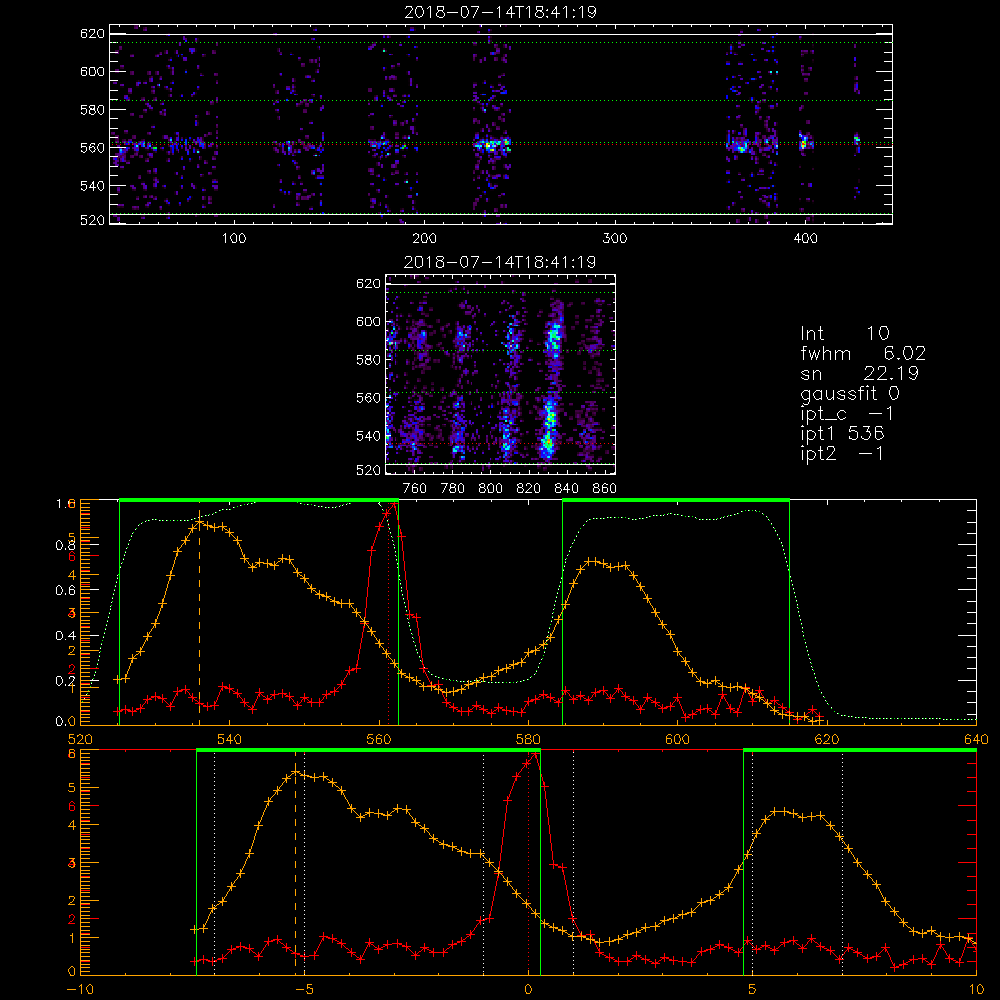Click the bottom plot axis label 10
The image size is (1000, 1000).
pyautogui.click(x=976, y=990)
